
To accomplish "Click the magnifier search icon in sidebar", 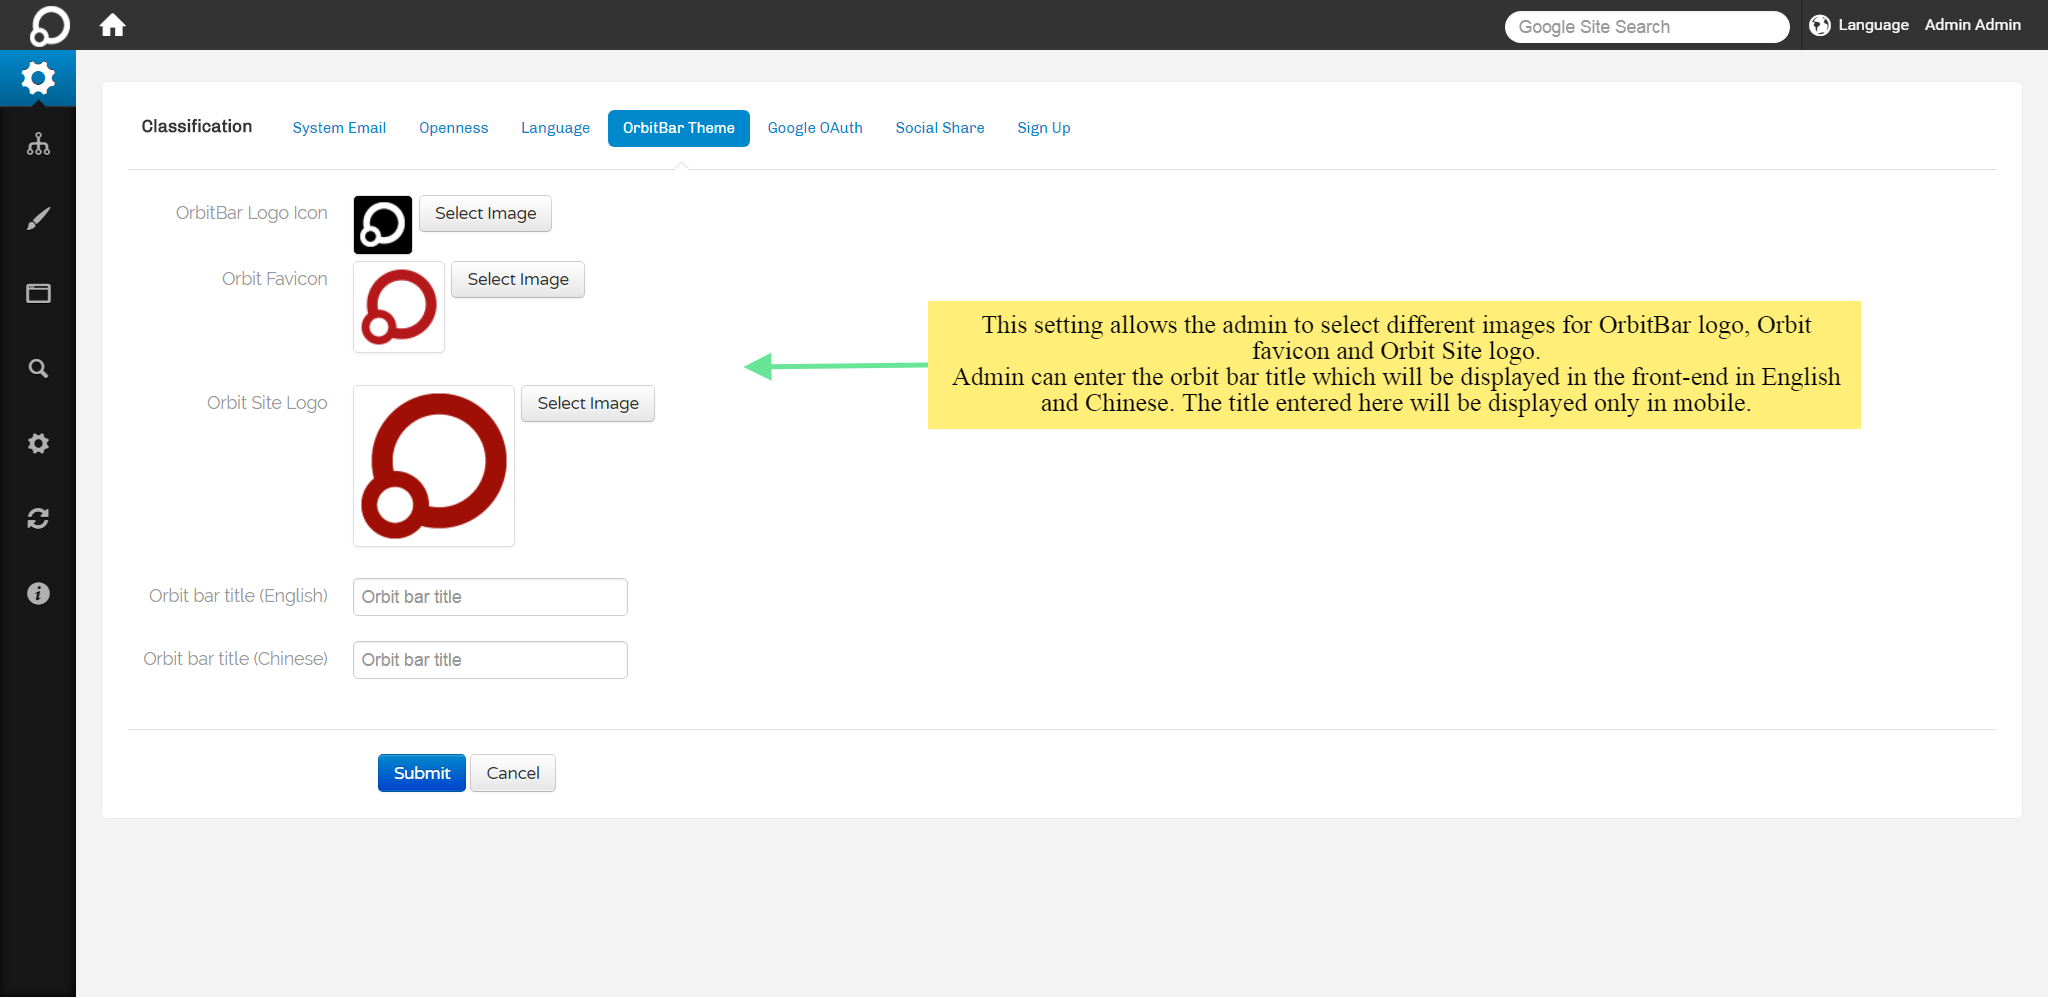I will [x=38, y=368].
